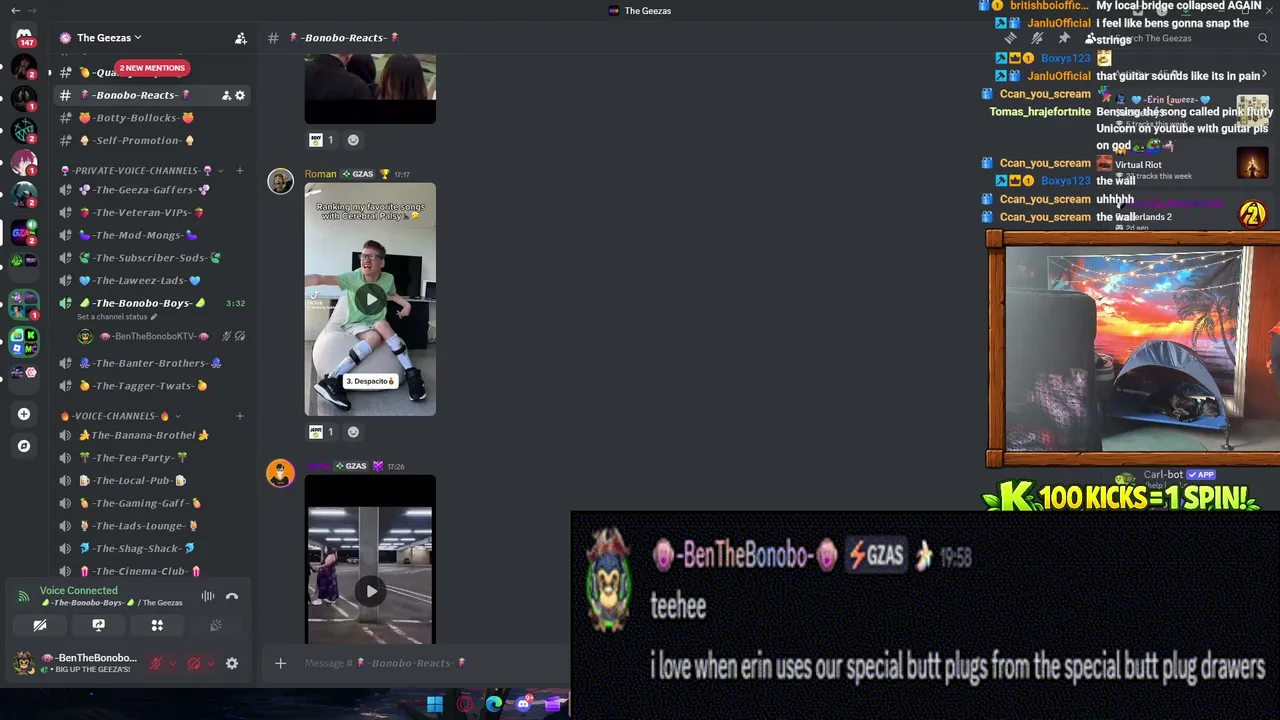Select the Botty-Bollocks channel
Screen dimensions: 1280x720
(152, 118)
